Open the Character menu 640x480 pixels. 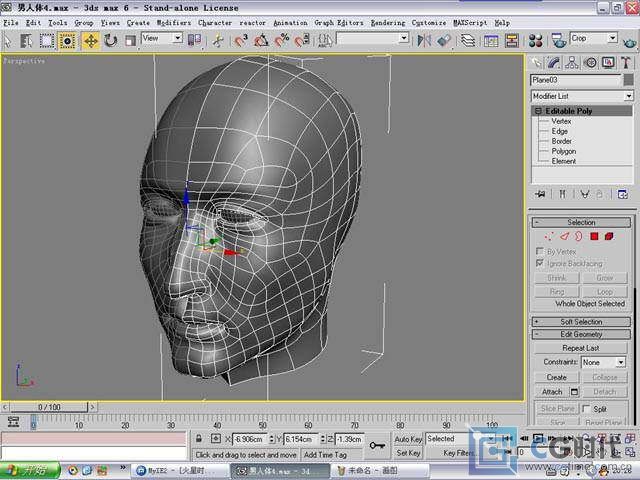(215, 23)
